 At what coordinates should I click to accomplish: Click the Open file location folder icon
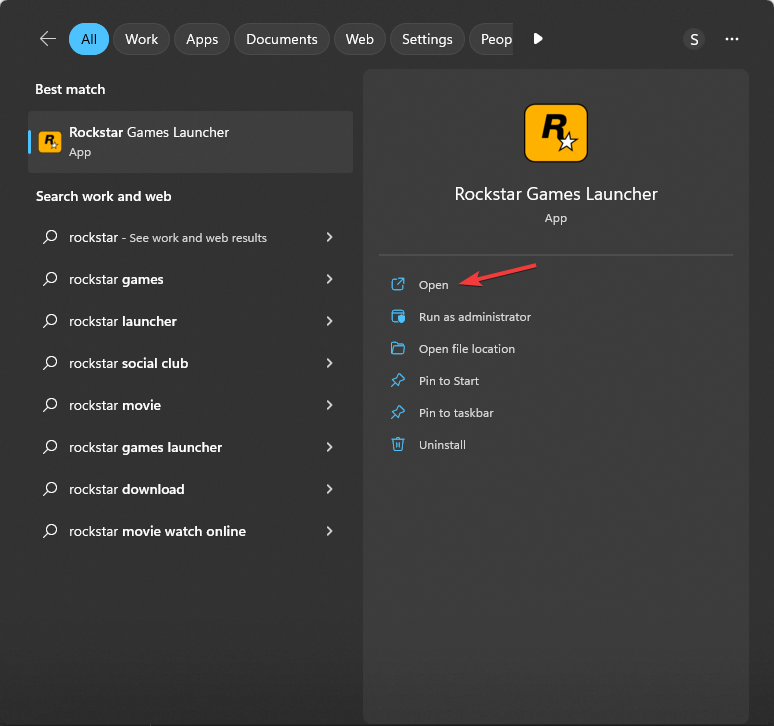pos(398,349)
